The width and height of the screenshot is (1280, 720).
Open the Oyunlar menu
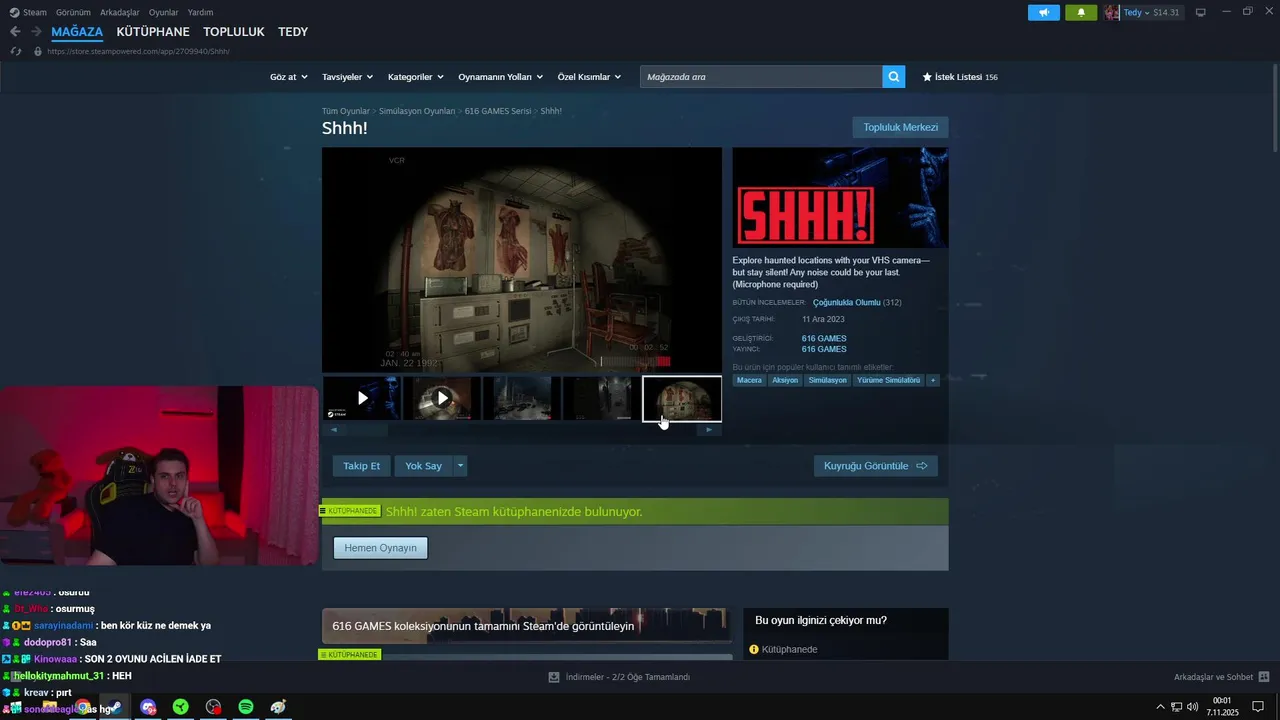click(164, 12)
